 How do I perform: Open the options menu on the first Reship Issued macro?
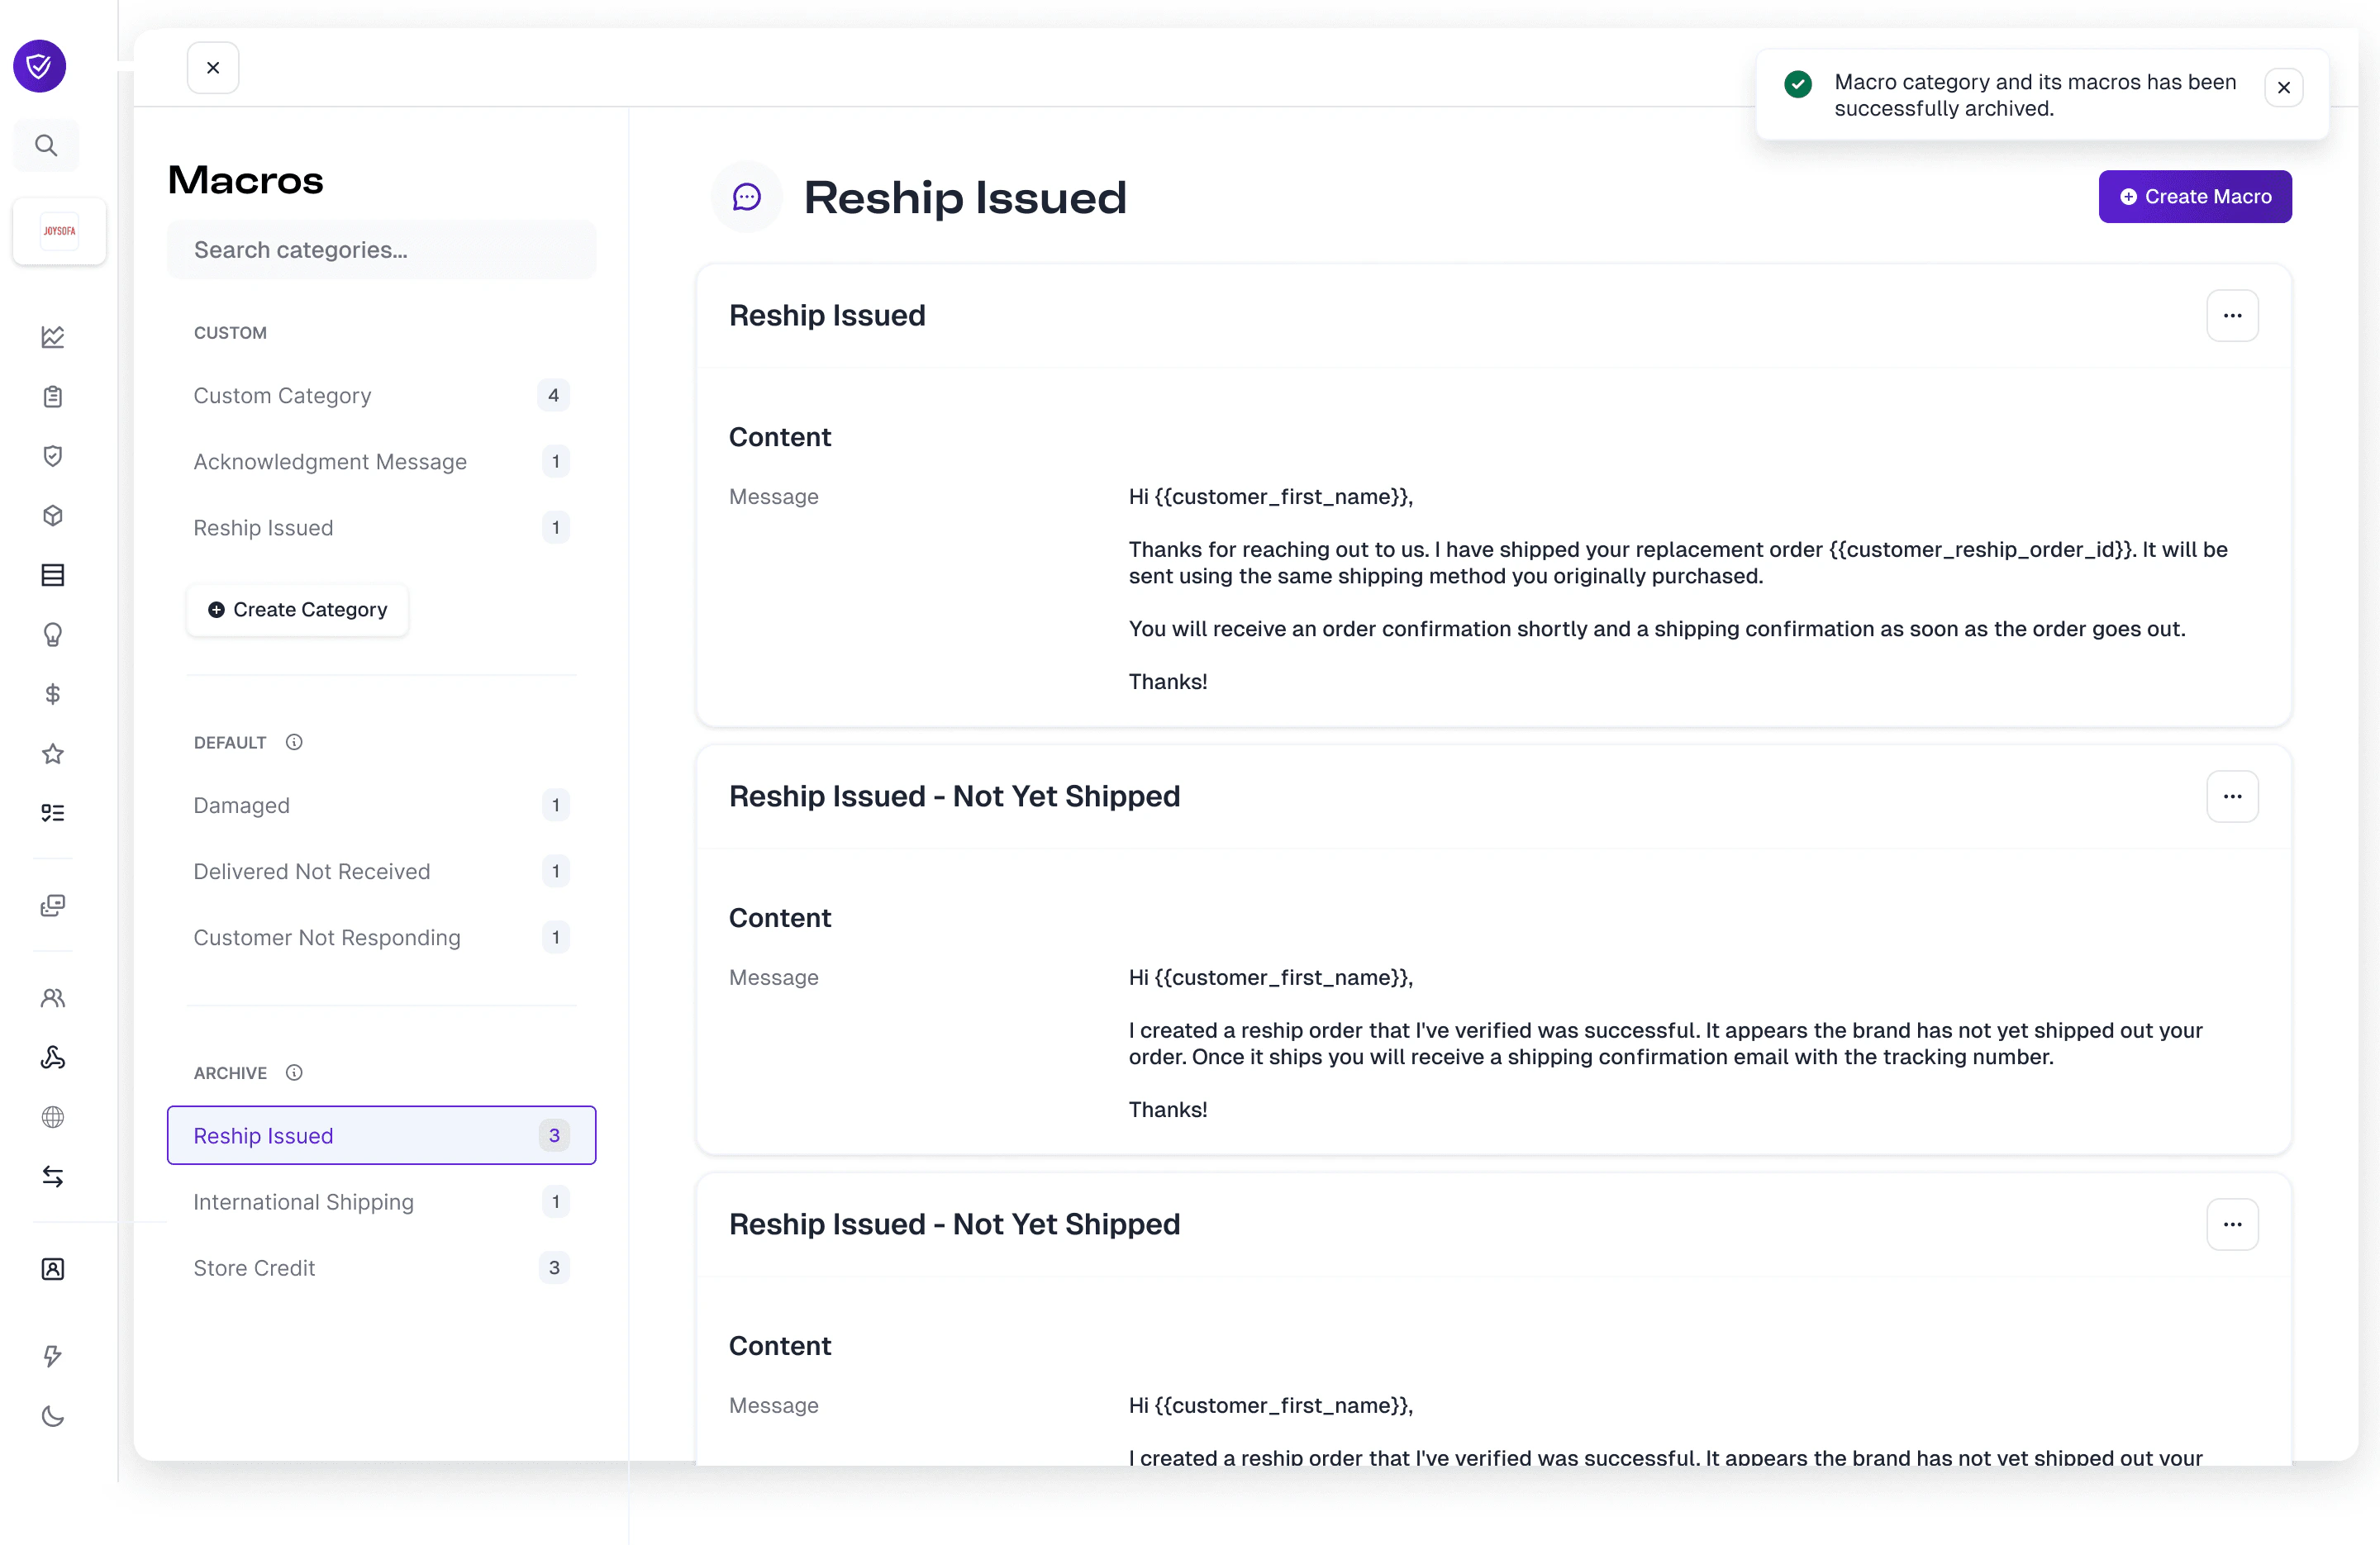[2233, 316]
